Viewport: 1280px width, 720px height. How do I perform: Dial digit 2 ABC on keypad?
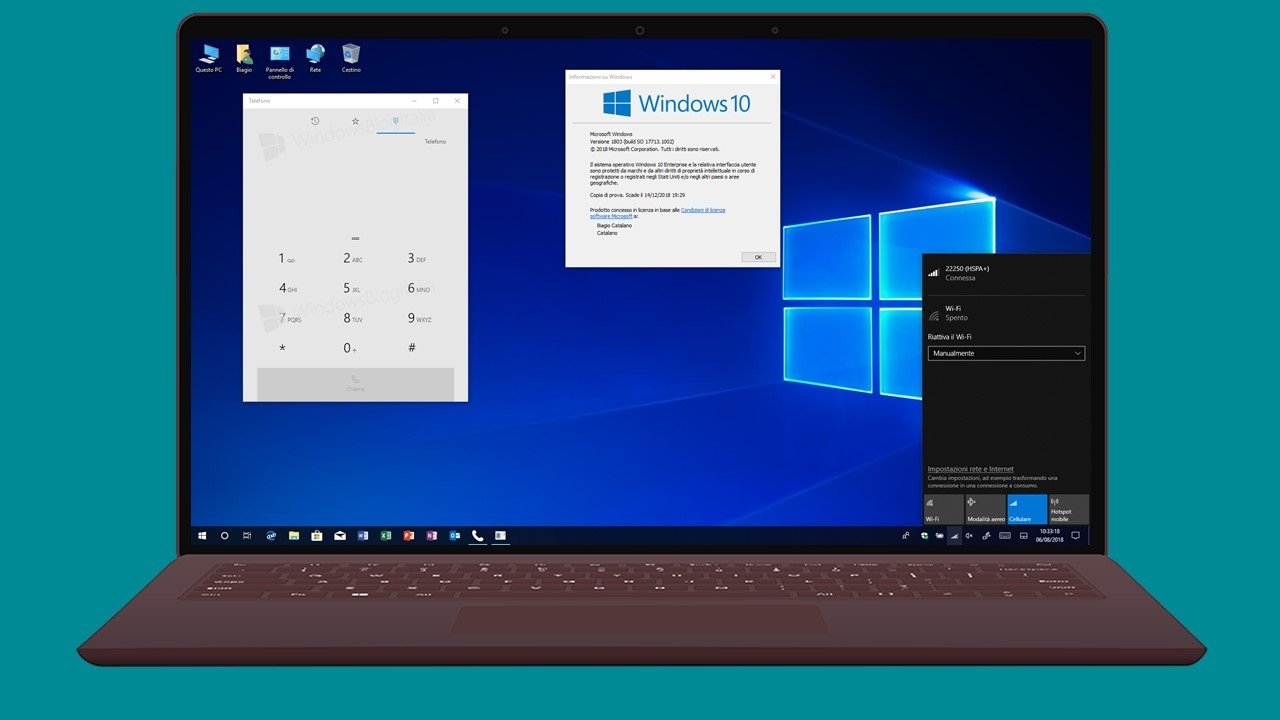352,258
